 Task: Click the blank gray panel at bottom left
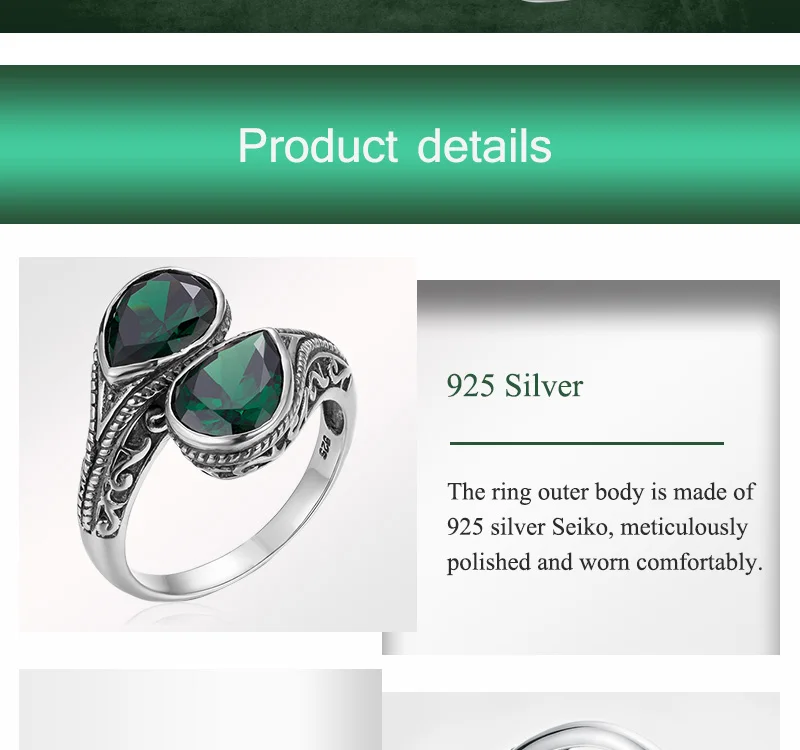(x=200, y=710)
